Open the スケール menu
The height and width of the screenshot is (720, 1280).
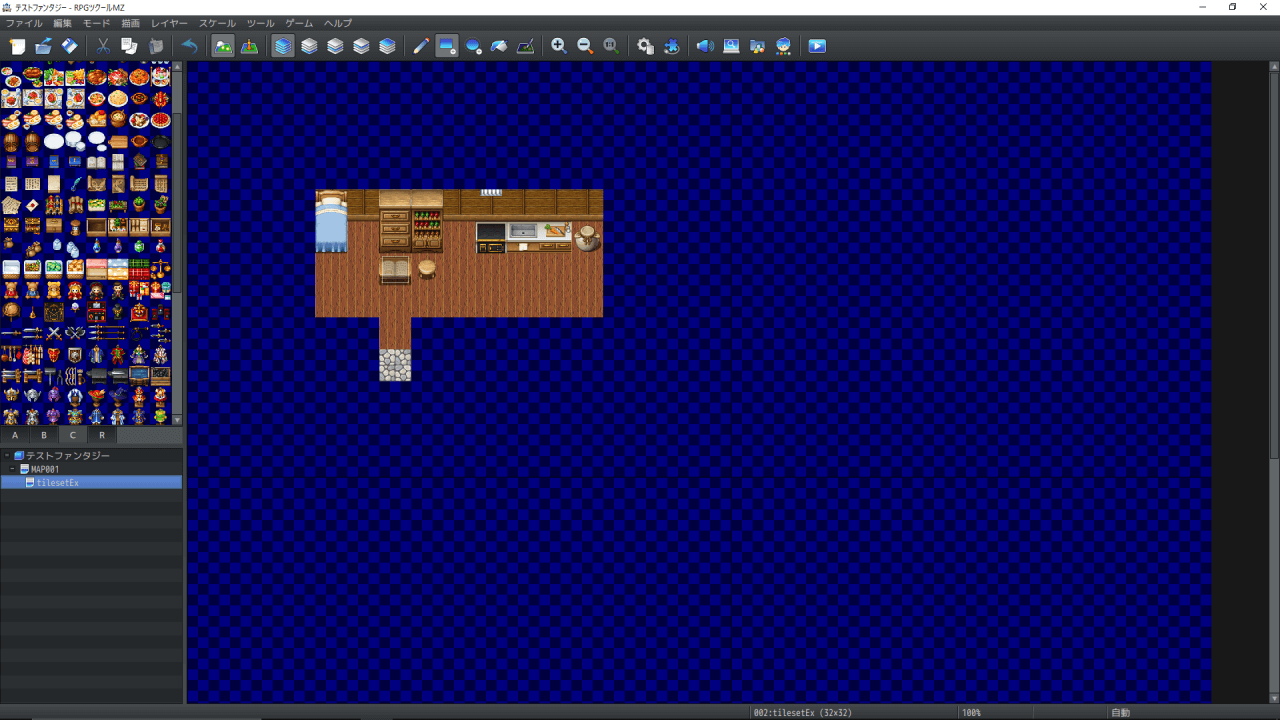(217, 23)
